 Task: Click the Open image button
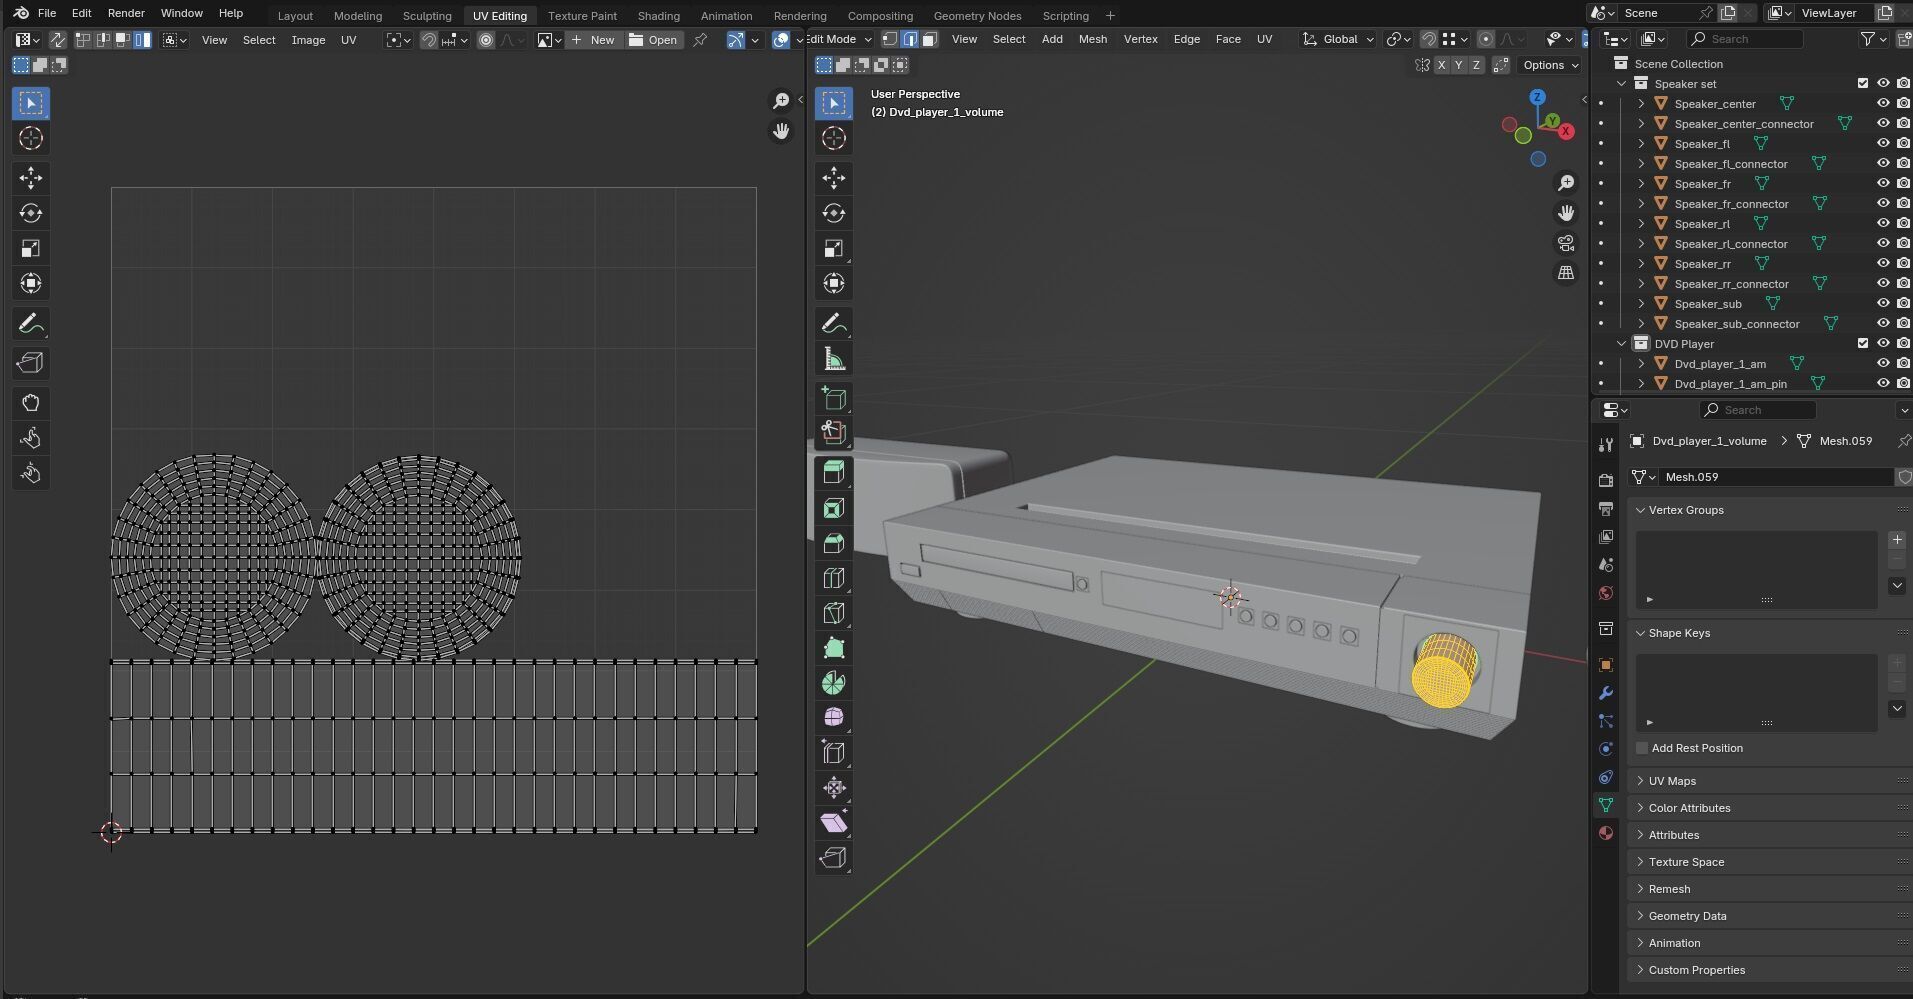pyautogui.click(x=653, y=40)
